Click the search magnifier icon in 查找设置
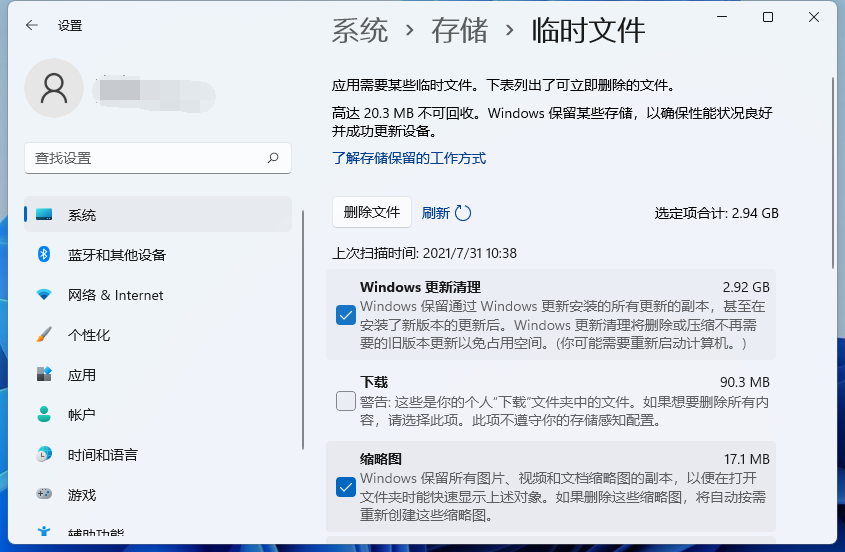This screenshot has width=845, height=552. [x=273, y=158]
